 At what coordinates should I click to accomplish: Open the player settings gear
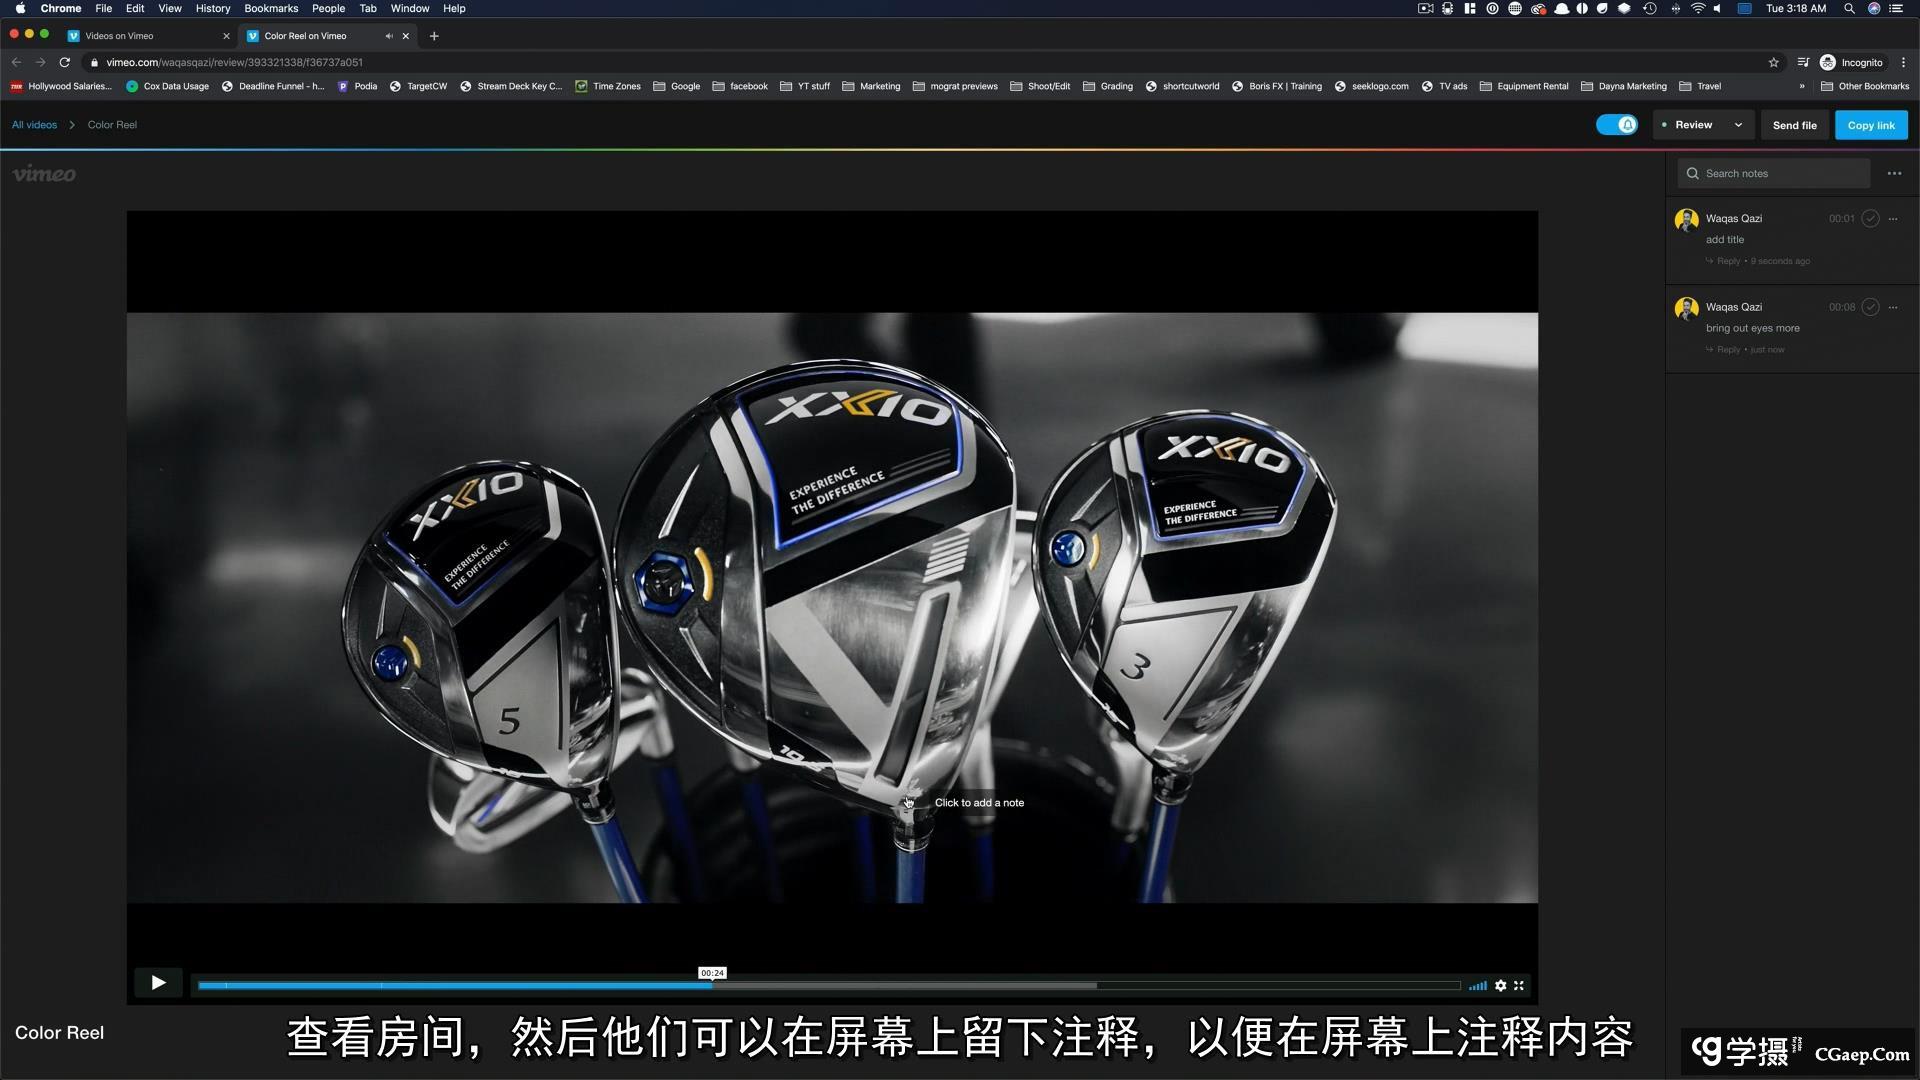[x=1500, y=986]
